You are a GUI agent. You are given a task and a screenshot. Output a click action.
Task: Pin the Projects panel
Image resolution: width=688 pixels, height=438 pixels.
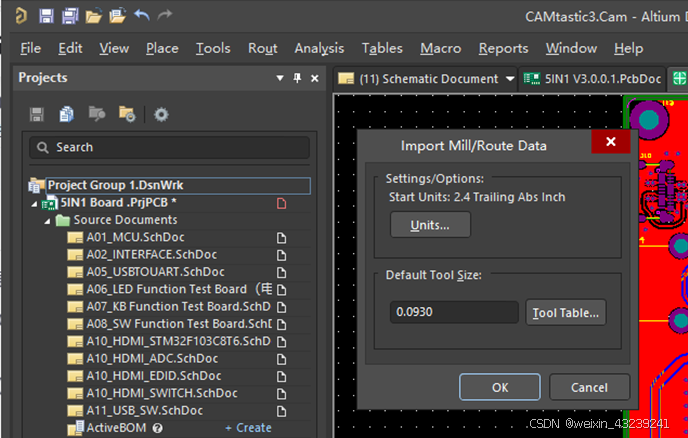point(297,78)
